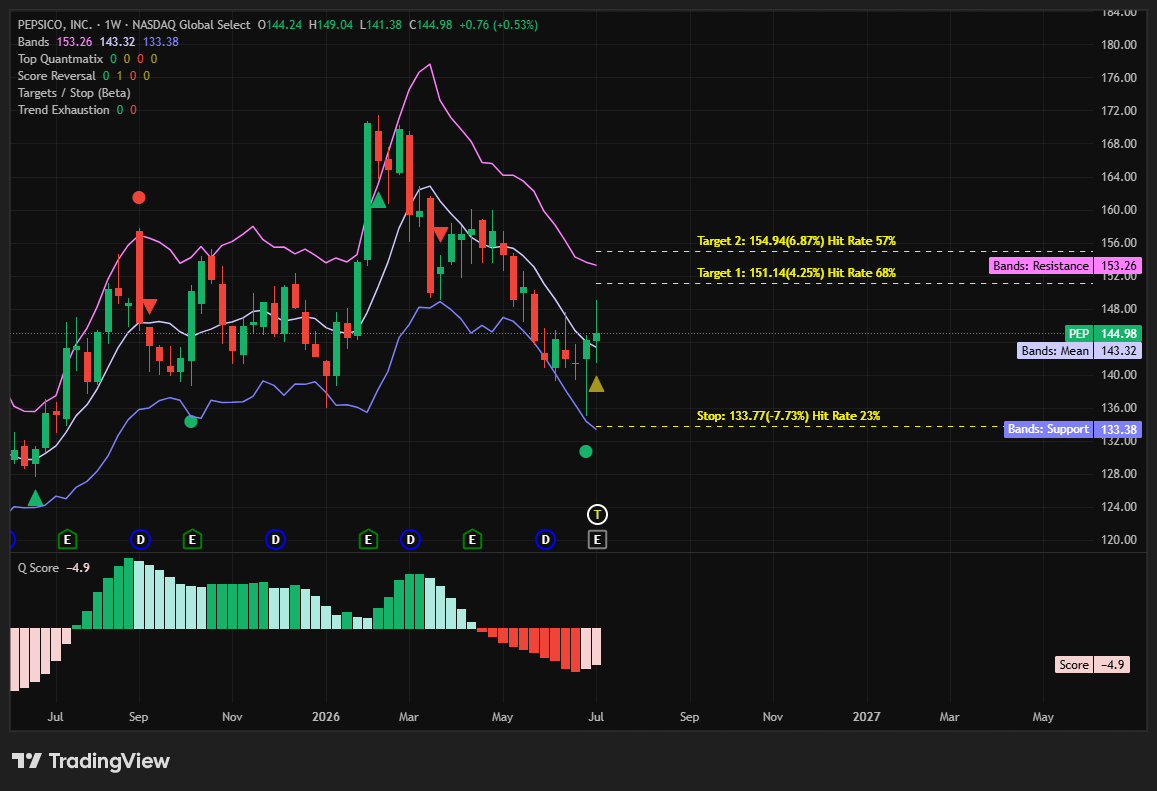Screen dimensions: 1157x791
Task: Click the 2027 label on time axis
Action: [x=866, y=716]
